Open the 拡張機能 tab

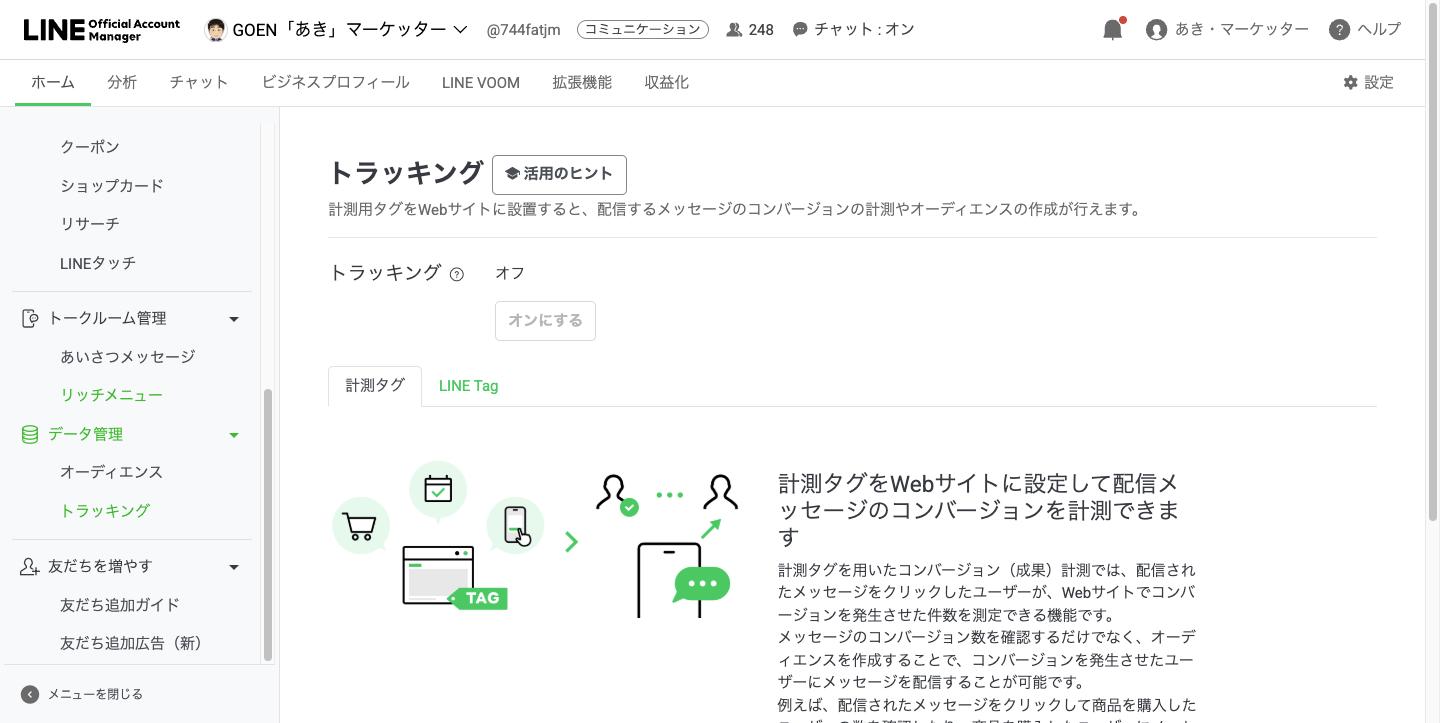pyautogui.click(x=582, y=82)
